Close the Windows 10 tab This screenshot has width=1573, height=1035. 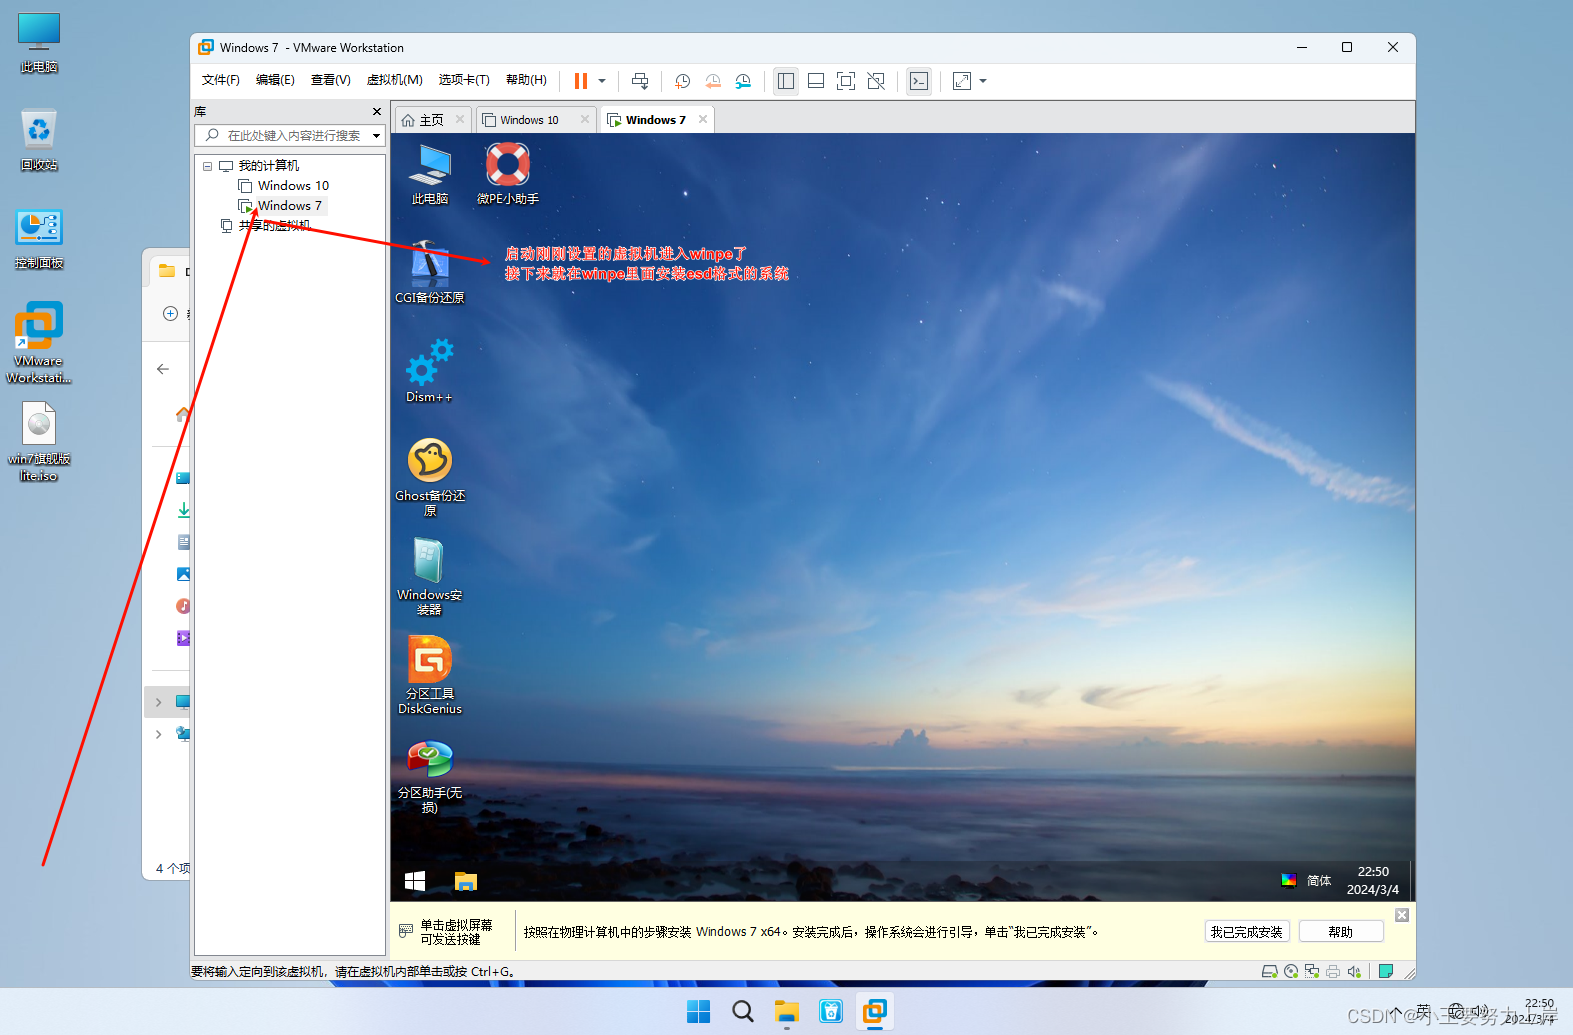585,119
